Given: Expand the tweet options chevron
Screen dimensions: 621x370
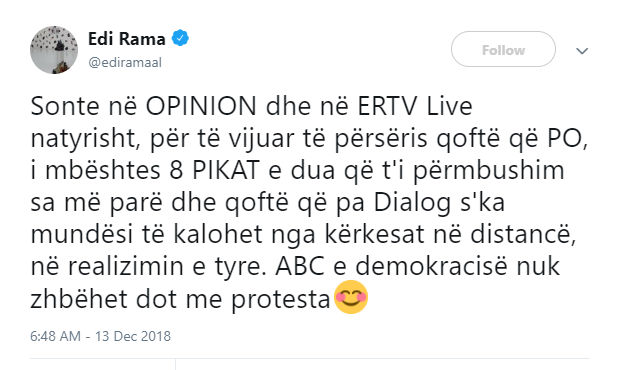Looking at the screenshot, I should pos(581,51).
